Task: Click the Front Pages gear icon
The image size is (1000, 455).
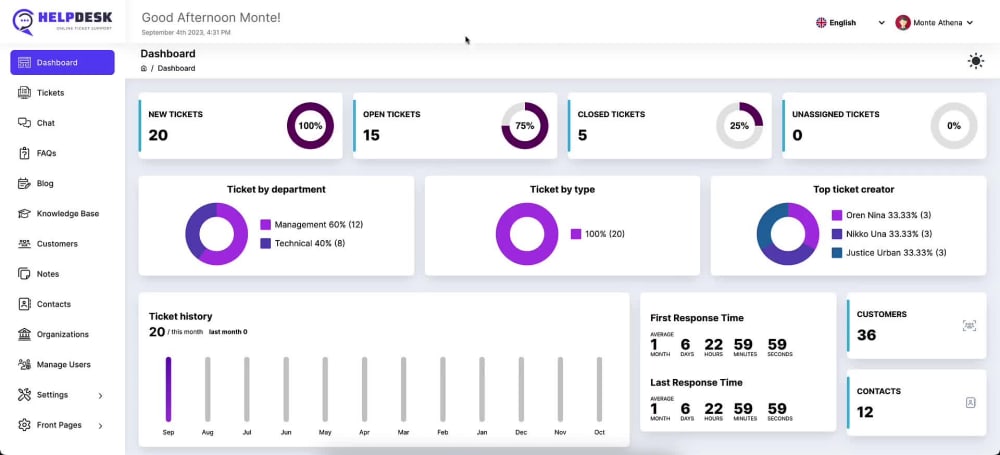Action: pyautogui.click(x=24, y=425)
